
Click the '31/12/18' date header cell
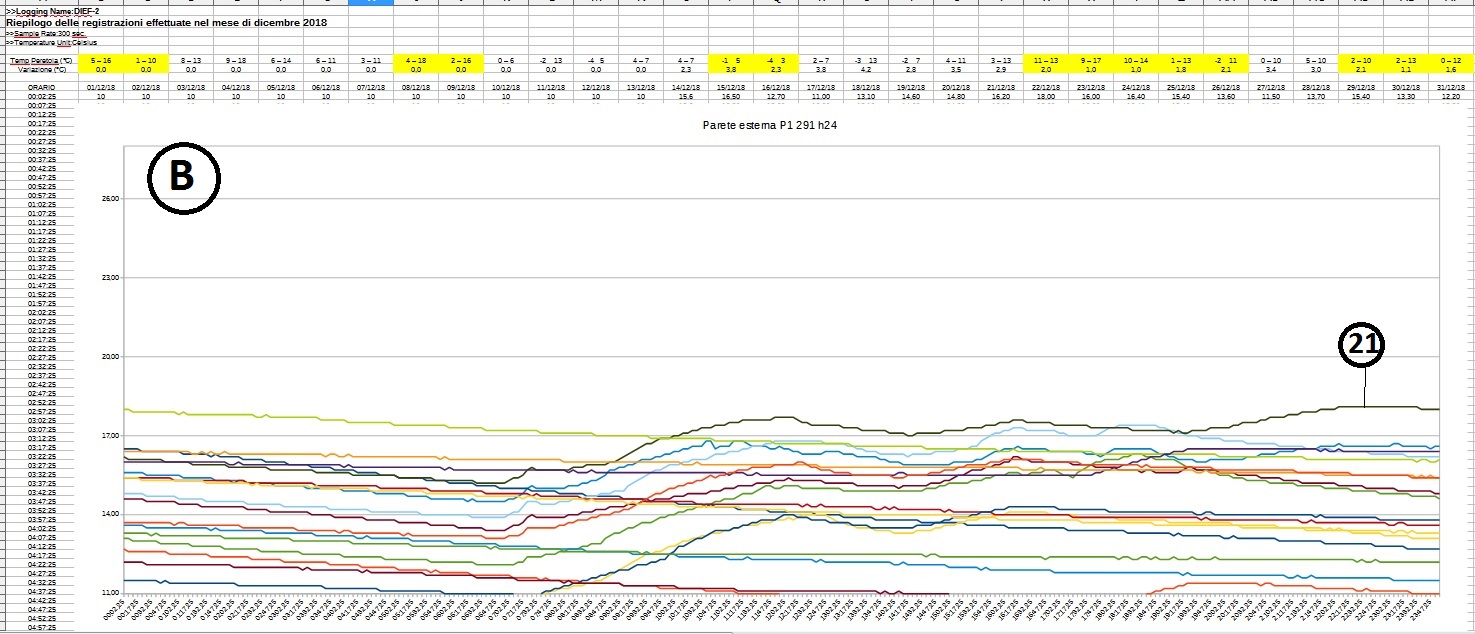point(1452,88)
